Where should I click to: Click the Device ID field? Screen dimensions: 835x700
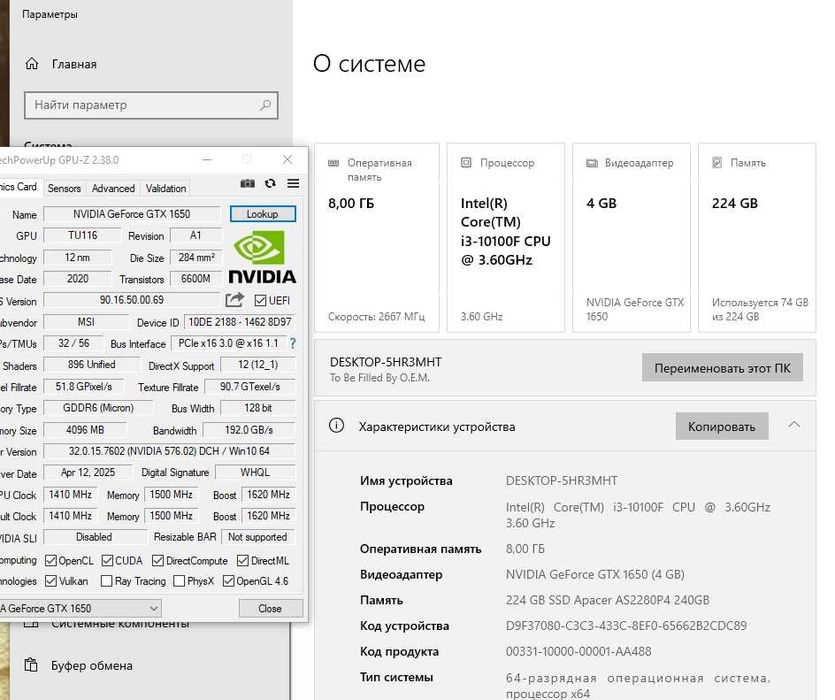point(240,322)
